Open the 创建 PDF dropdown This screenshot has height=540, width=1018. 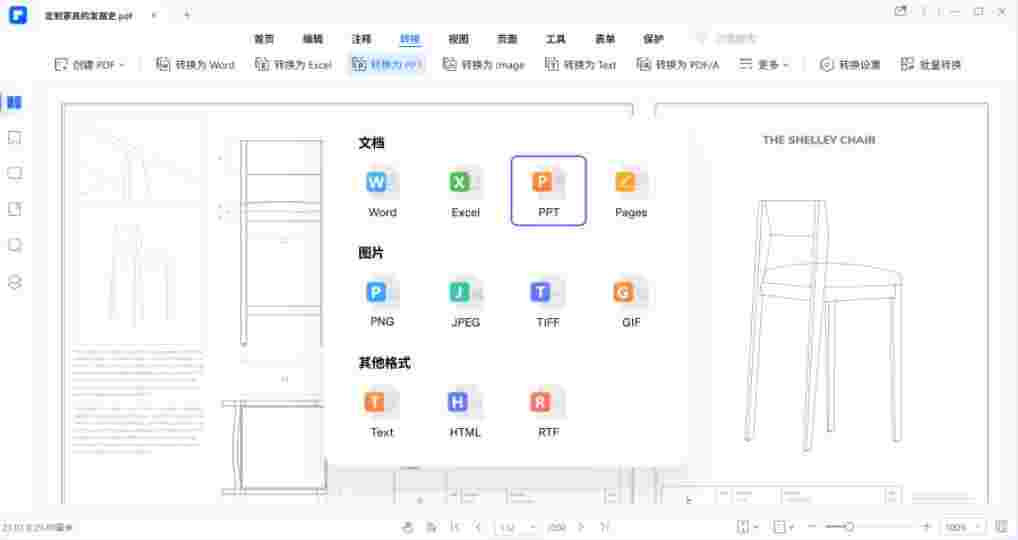(90, 64)
